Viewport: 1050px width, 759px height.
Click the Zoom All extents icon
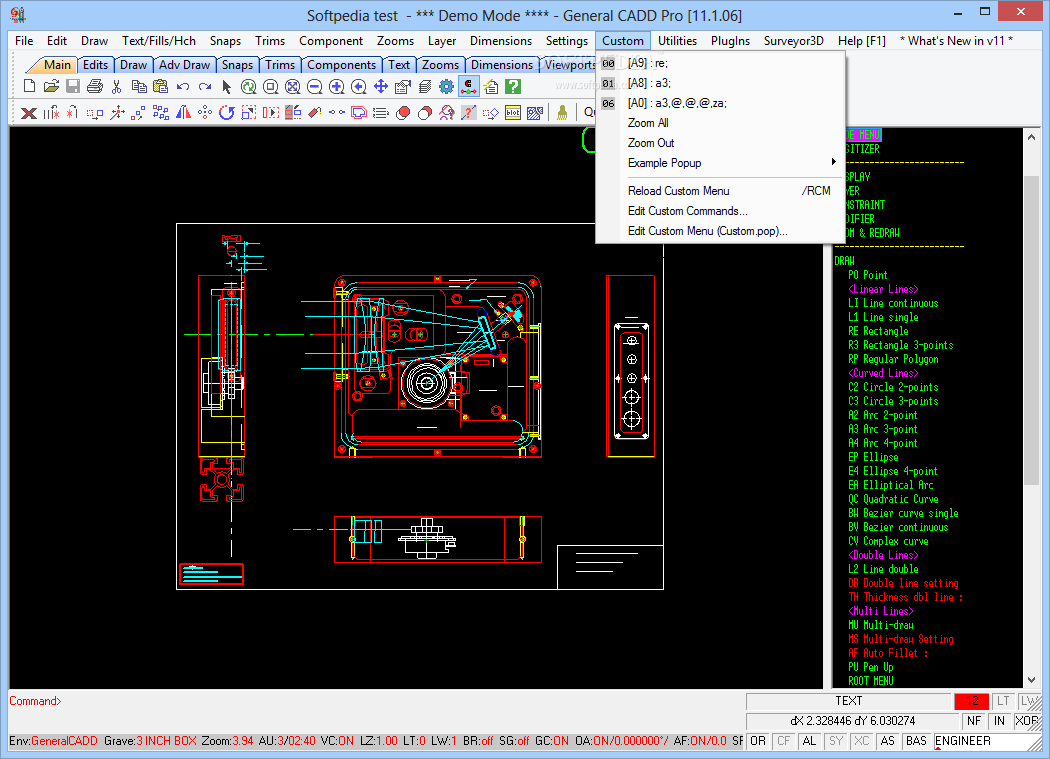(x=293, y=86)
